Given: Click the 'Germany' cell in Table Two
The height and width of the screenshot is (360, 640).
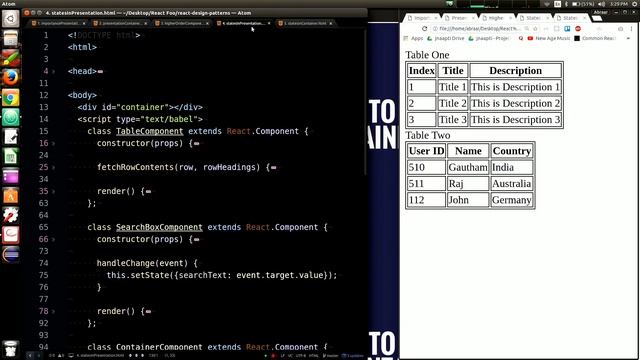Looking at the screenshot, I should (x=511, y=200).
